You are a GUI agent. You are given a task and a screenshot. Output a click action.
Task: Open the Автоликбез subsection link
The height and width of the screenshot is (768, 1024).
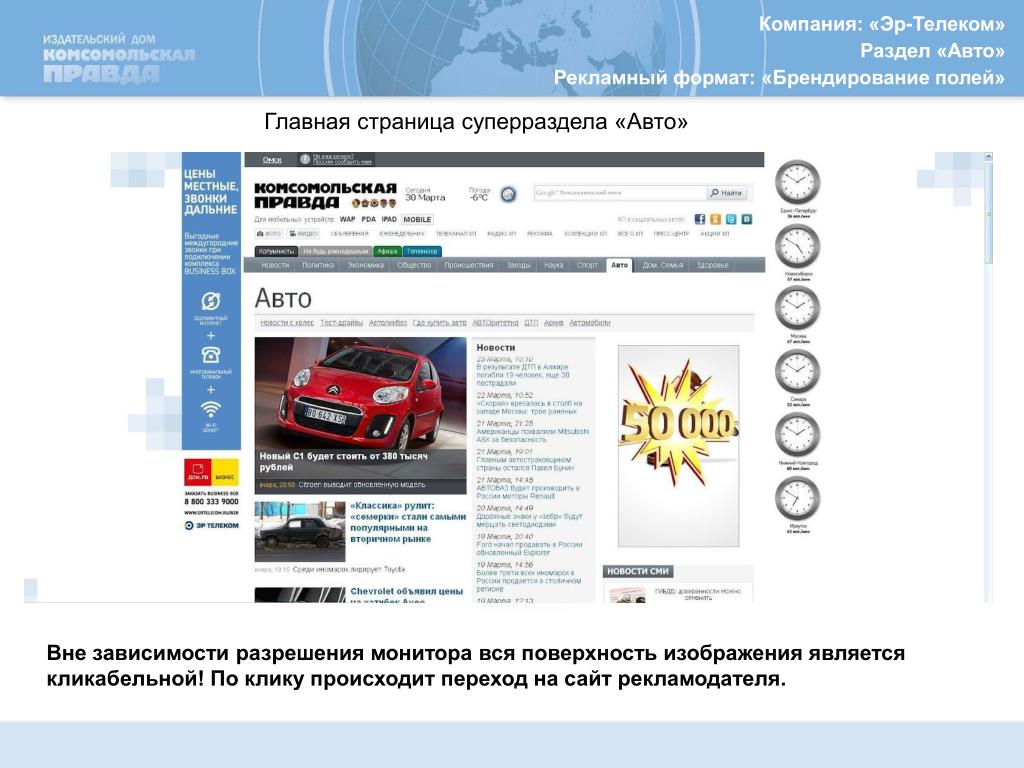[x=388, y=323]
